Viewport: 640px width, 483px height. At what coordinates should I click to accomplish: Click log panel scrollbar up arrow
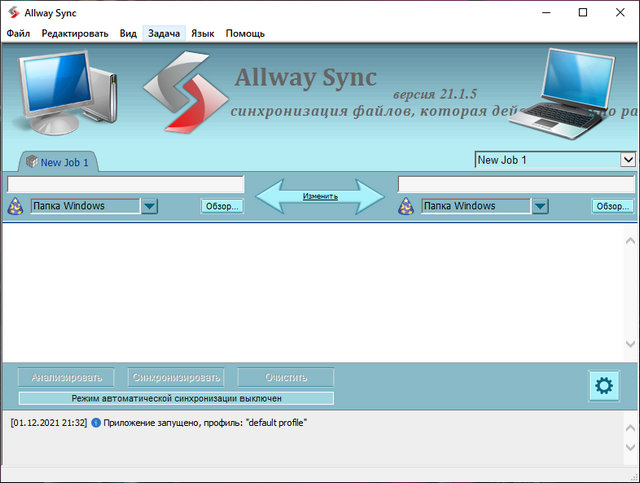click(630, 428)
